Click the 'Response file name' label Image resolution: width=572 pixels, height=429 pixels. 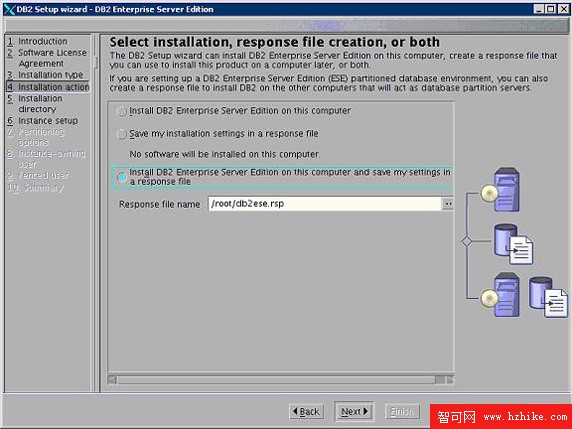(159, 204)
